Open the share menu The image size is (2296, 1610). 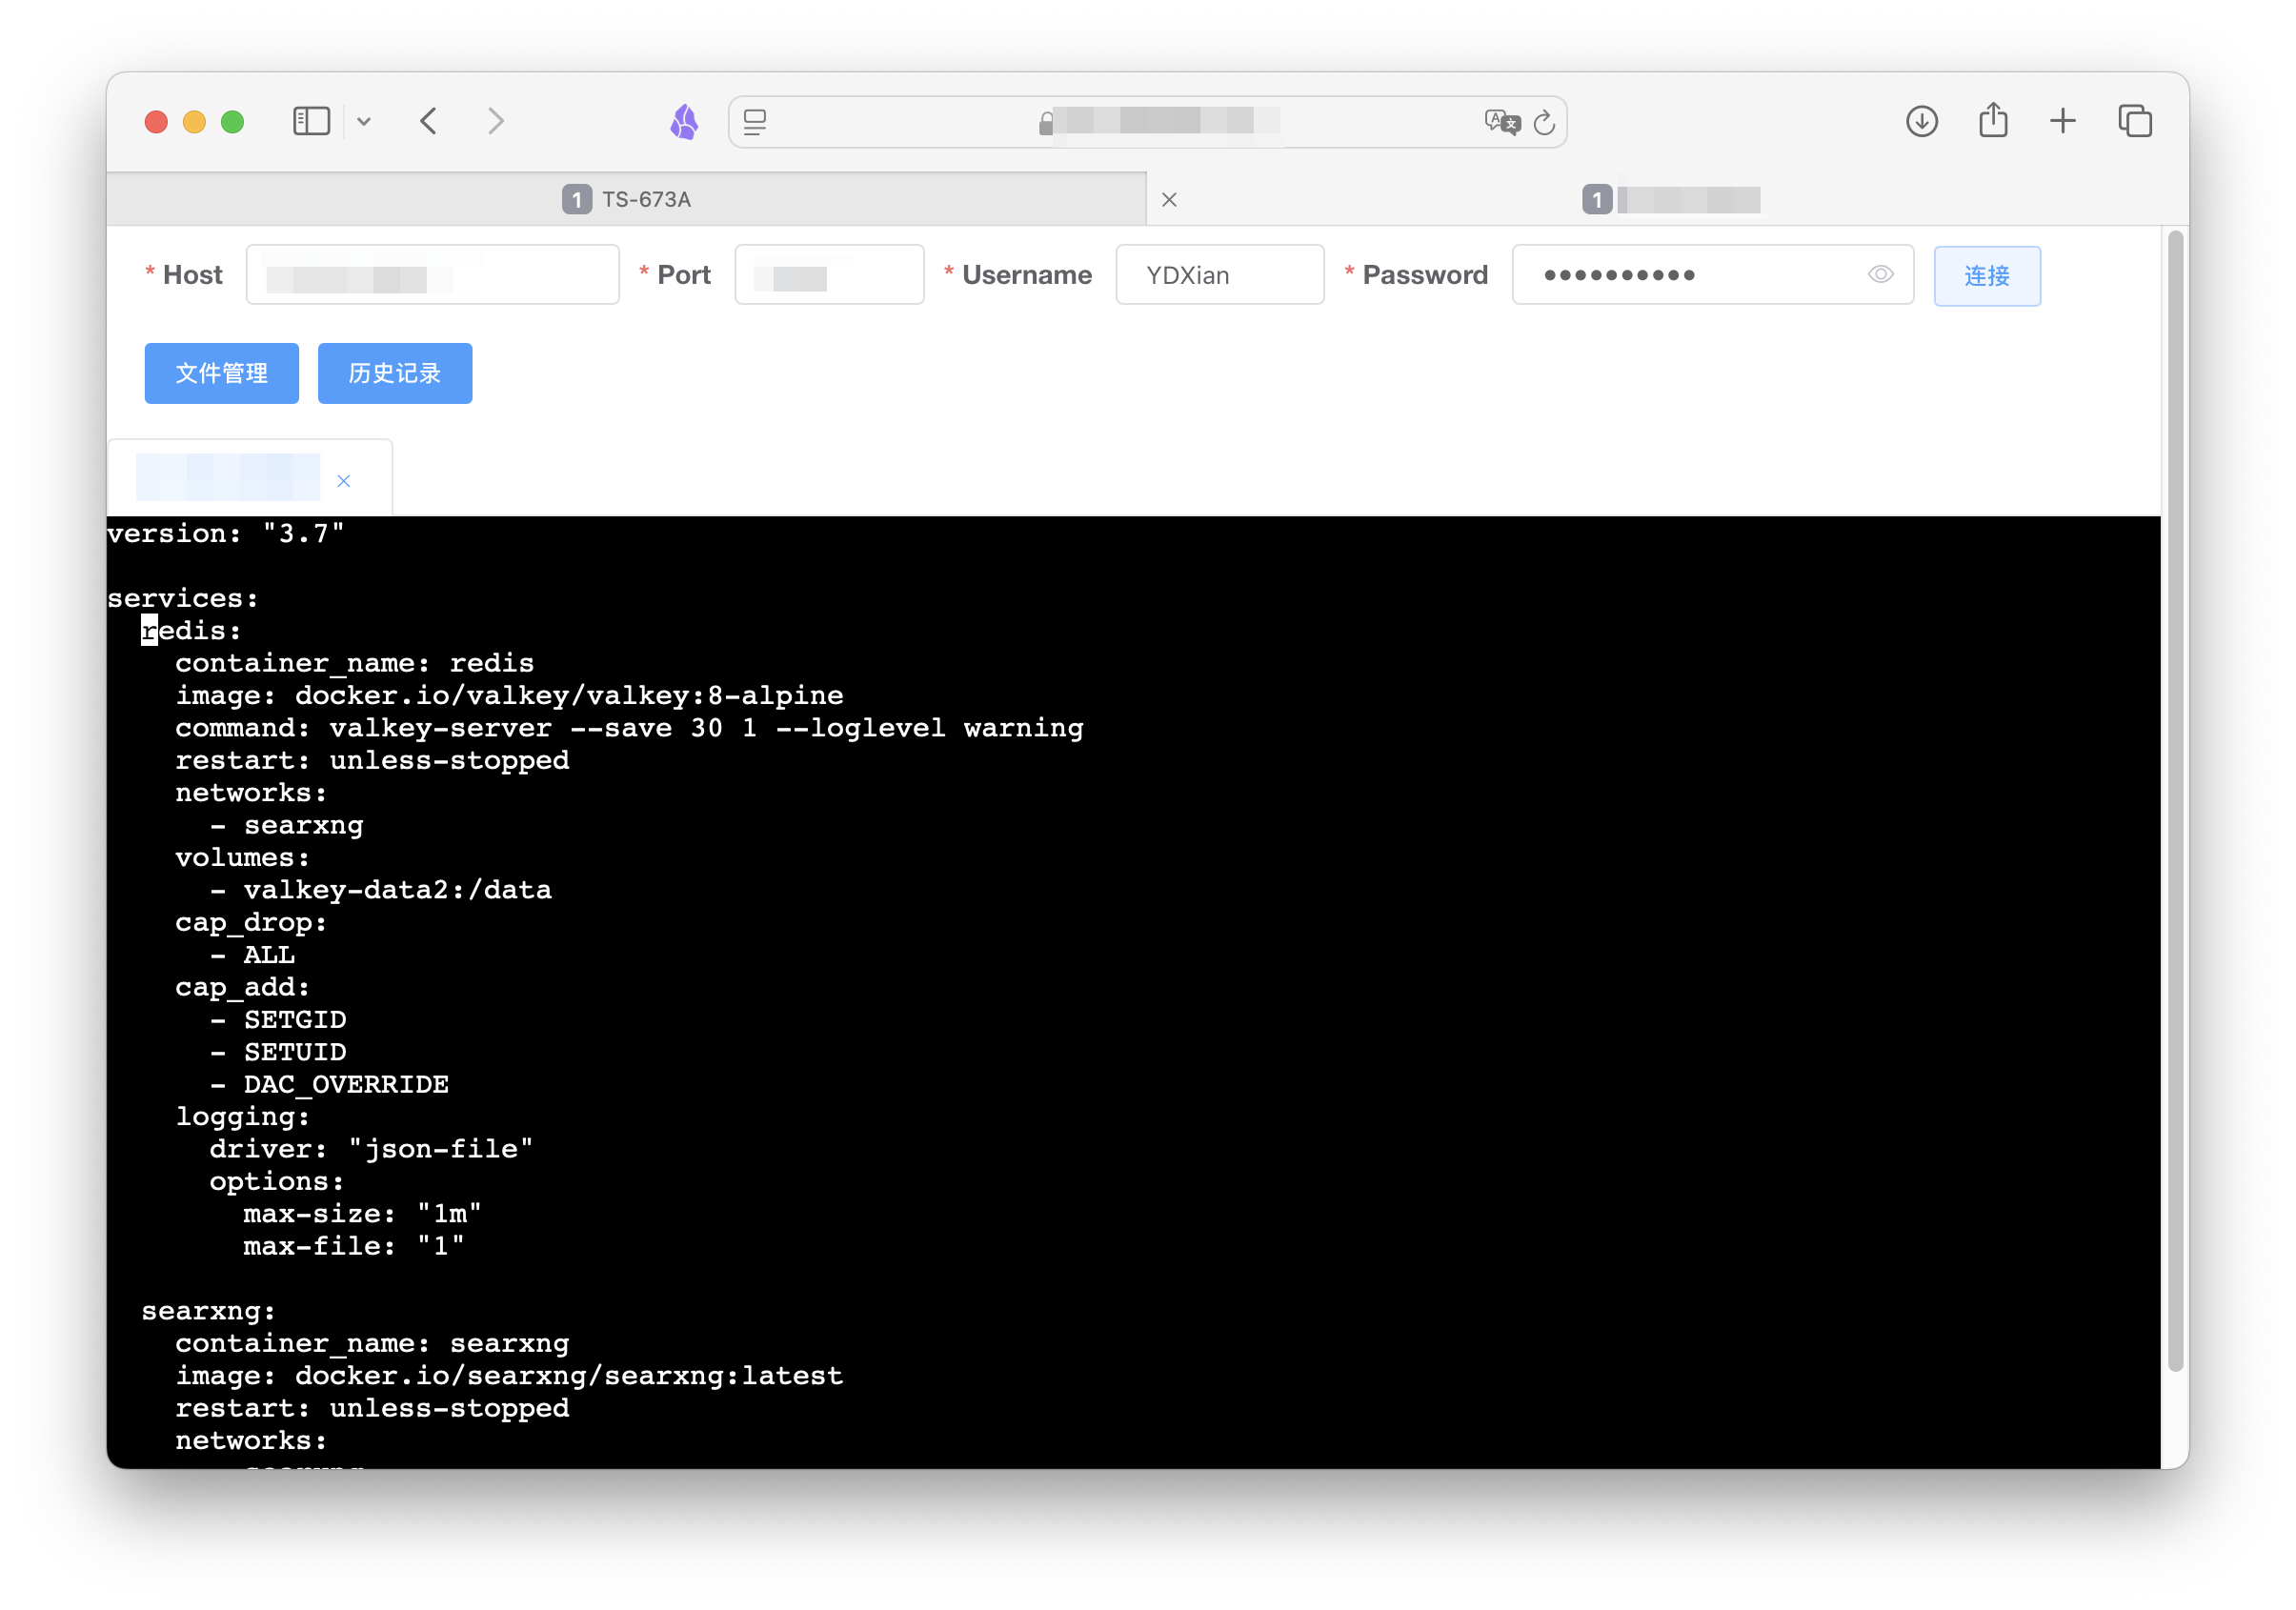pos(1993,120)
